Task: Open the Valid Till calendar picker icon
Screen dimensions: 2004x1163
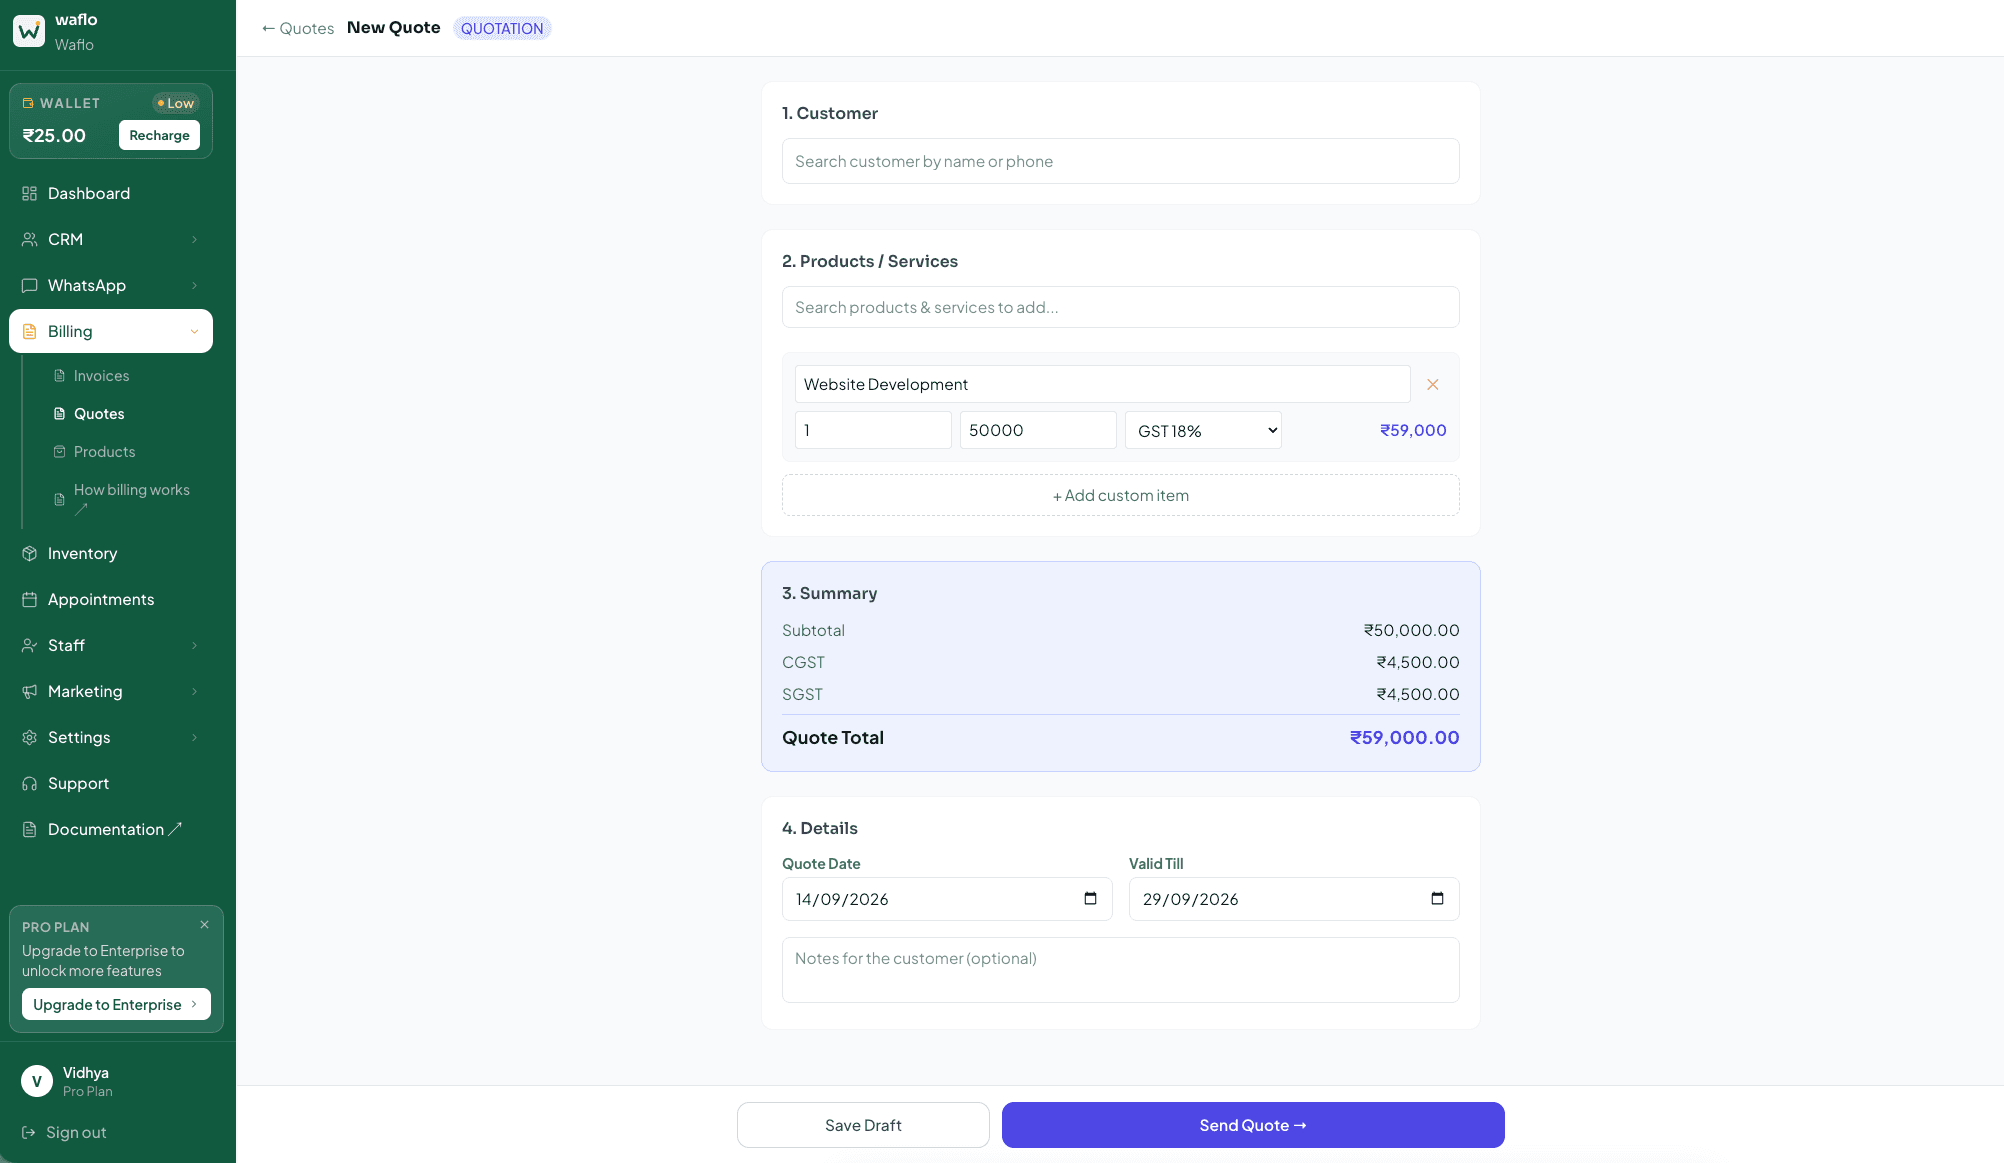Action: coord(1437,898)
